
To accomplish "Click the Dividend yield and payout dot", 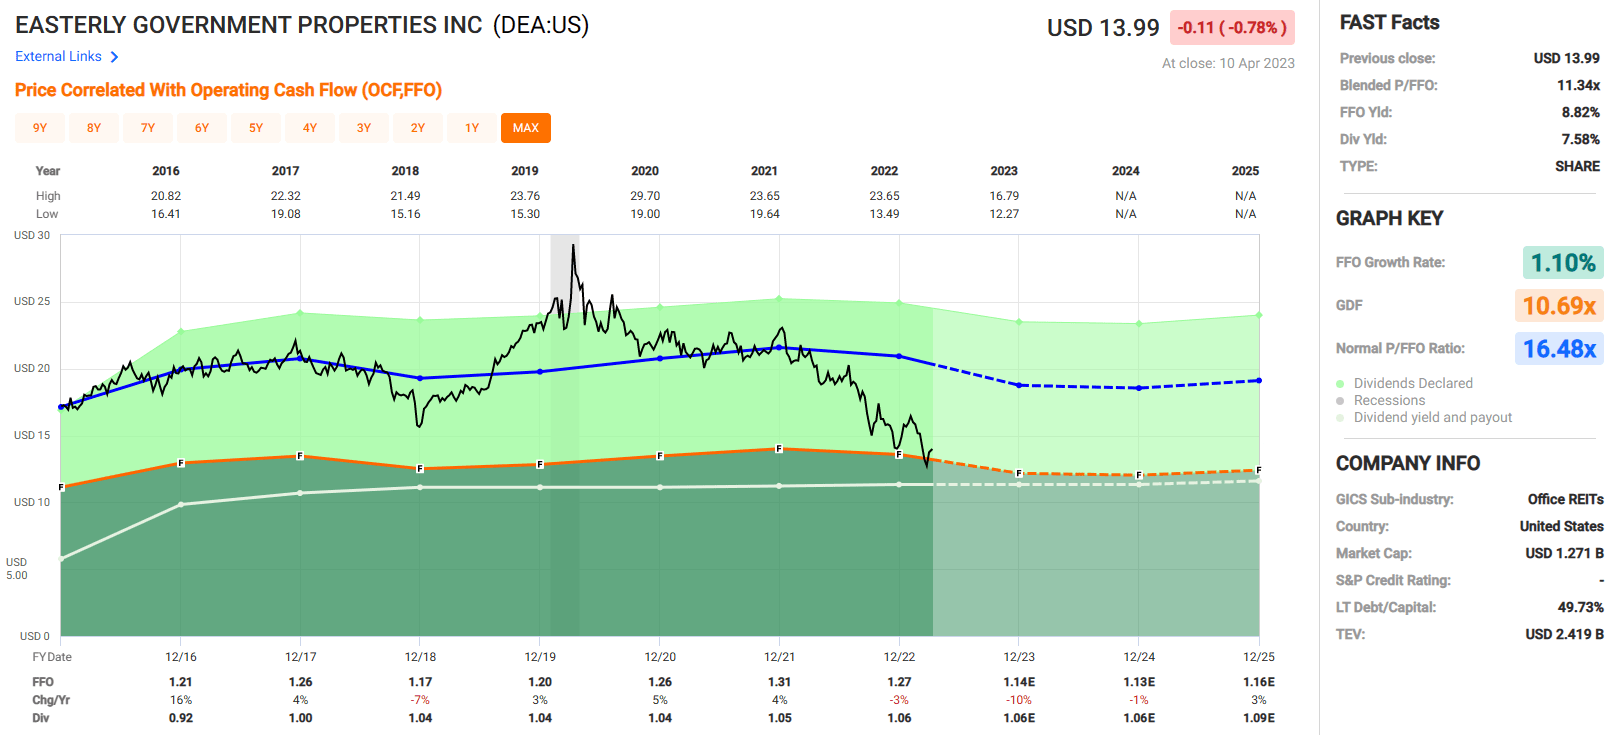I will [x=1340, y=418].
